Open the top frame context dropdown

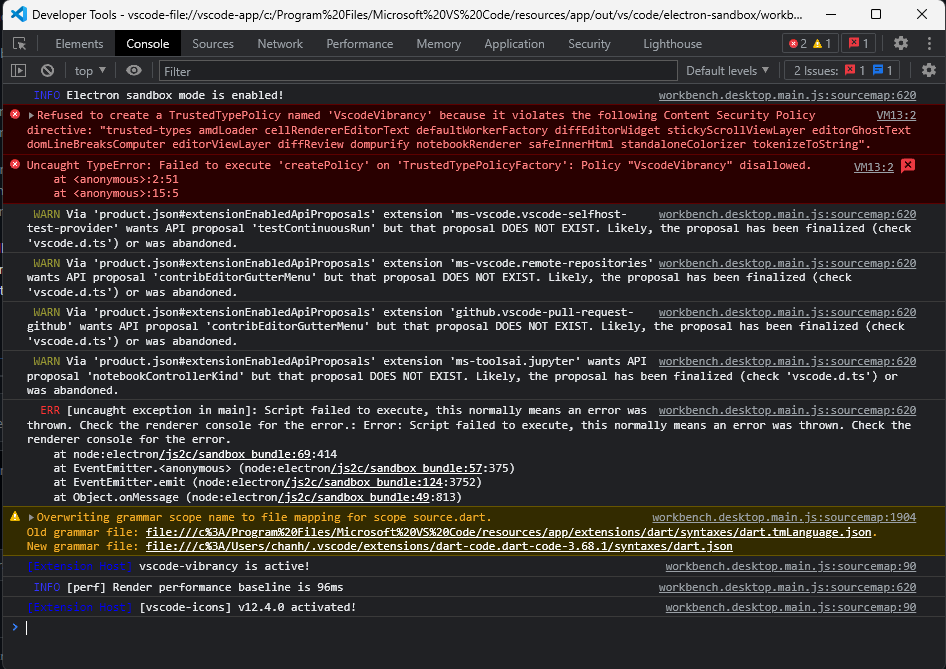pyautogui.click(x=88, y=70)
